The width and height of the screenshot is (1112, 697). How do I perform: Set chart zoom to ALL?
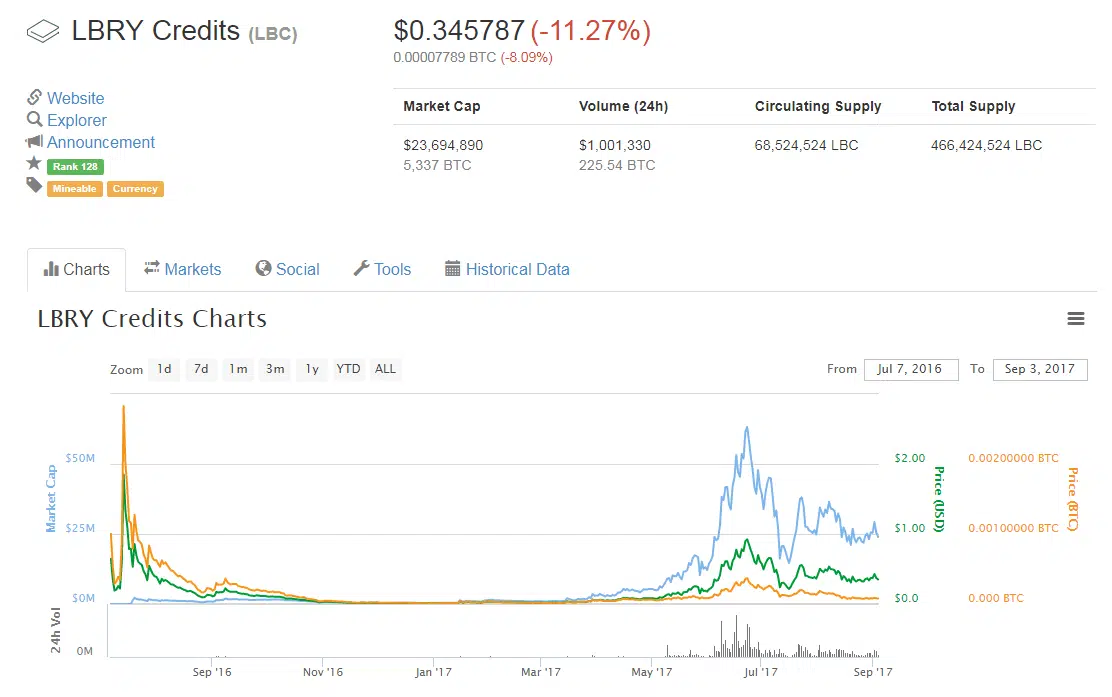pos(385,369)
